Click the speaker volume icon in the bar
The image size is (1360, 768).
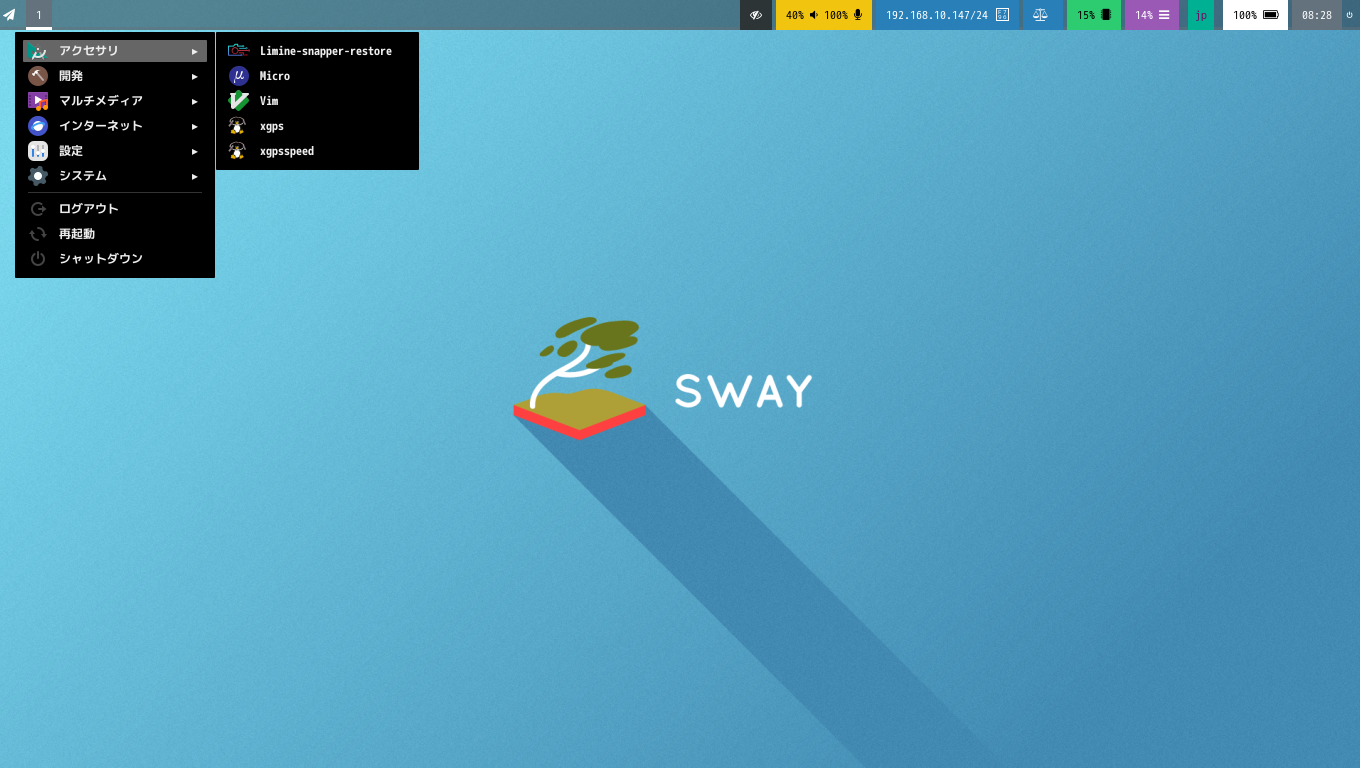pos(814,15)
